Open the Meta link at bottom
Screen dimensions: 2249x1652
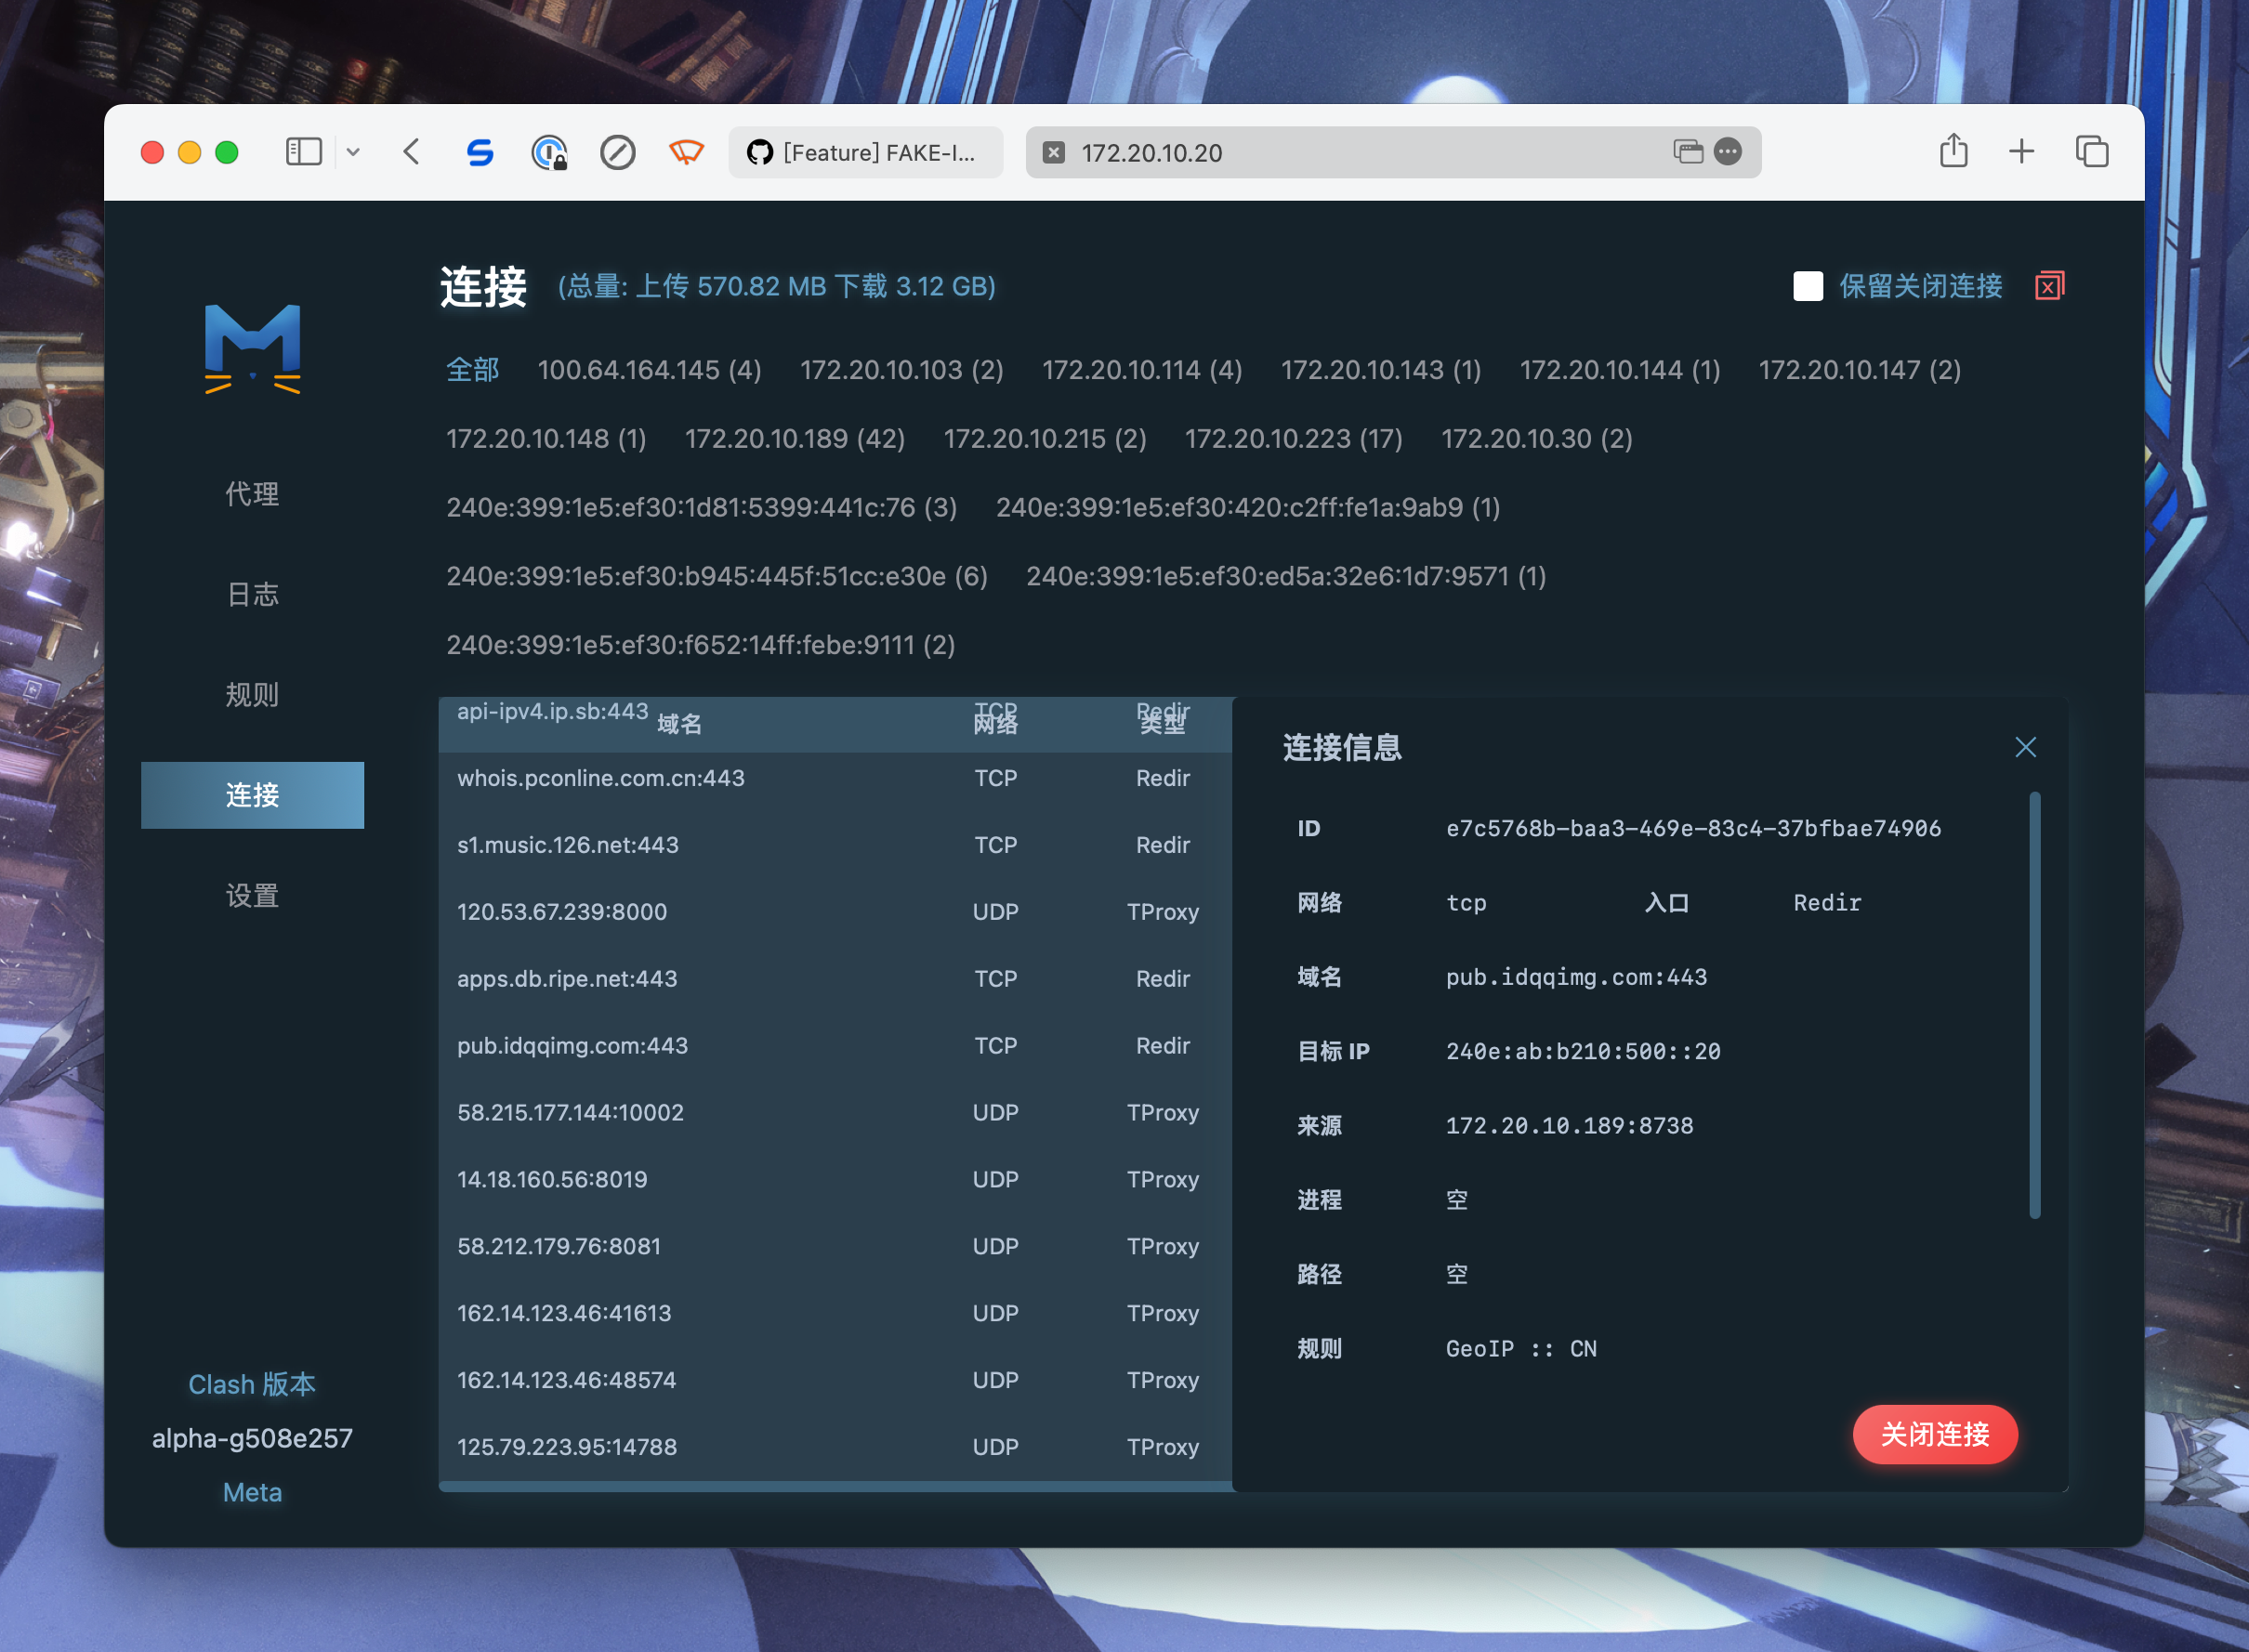(252, 1492)
